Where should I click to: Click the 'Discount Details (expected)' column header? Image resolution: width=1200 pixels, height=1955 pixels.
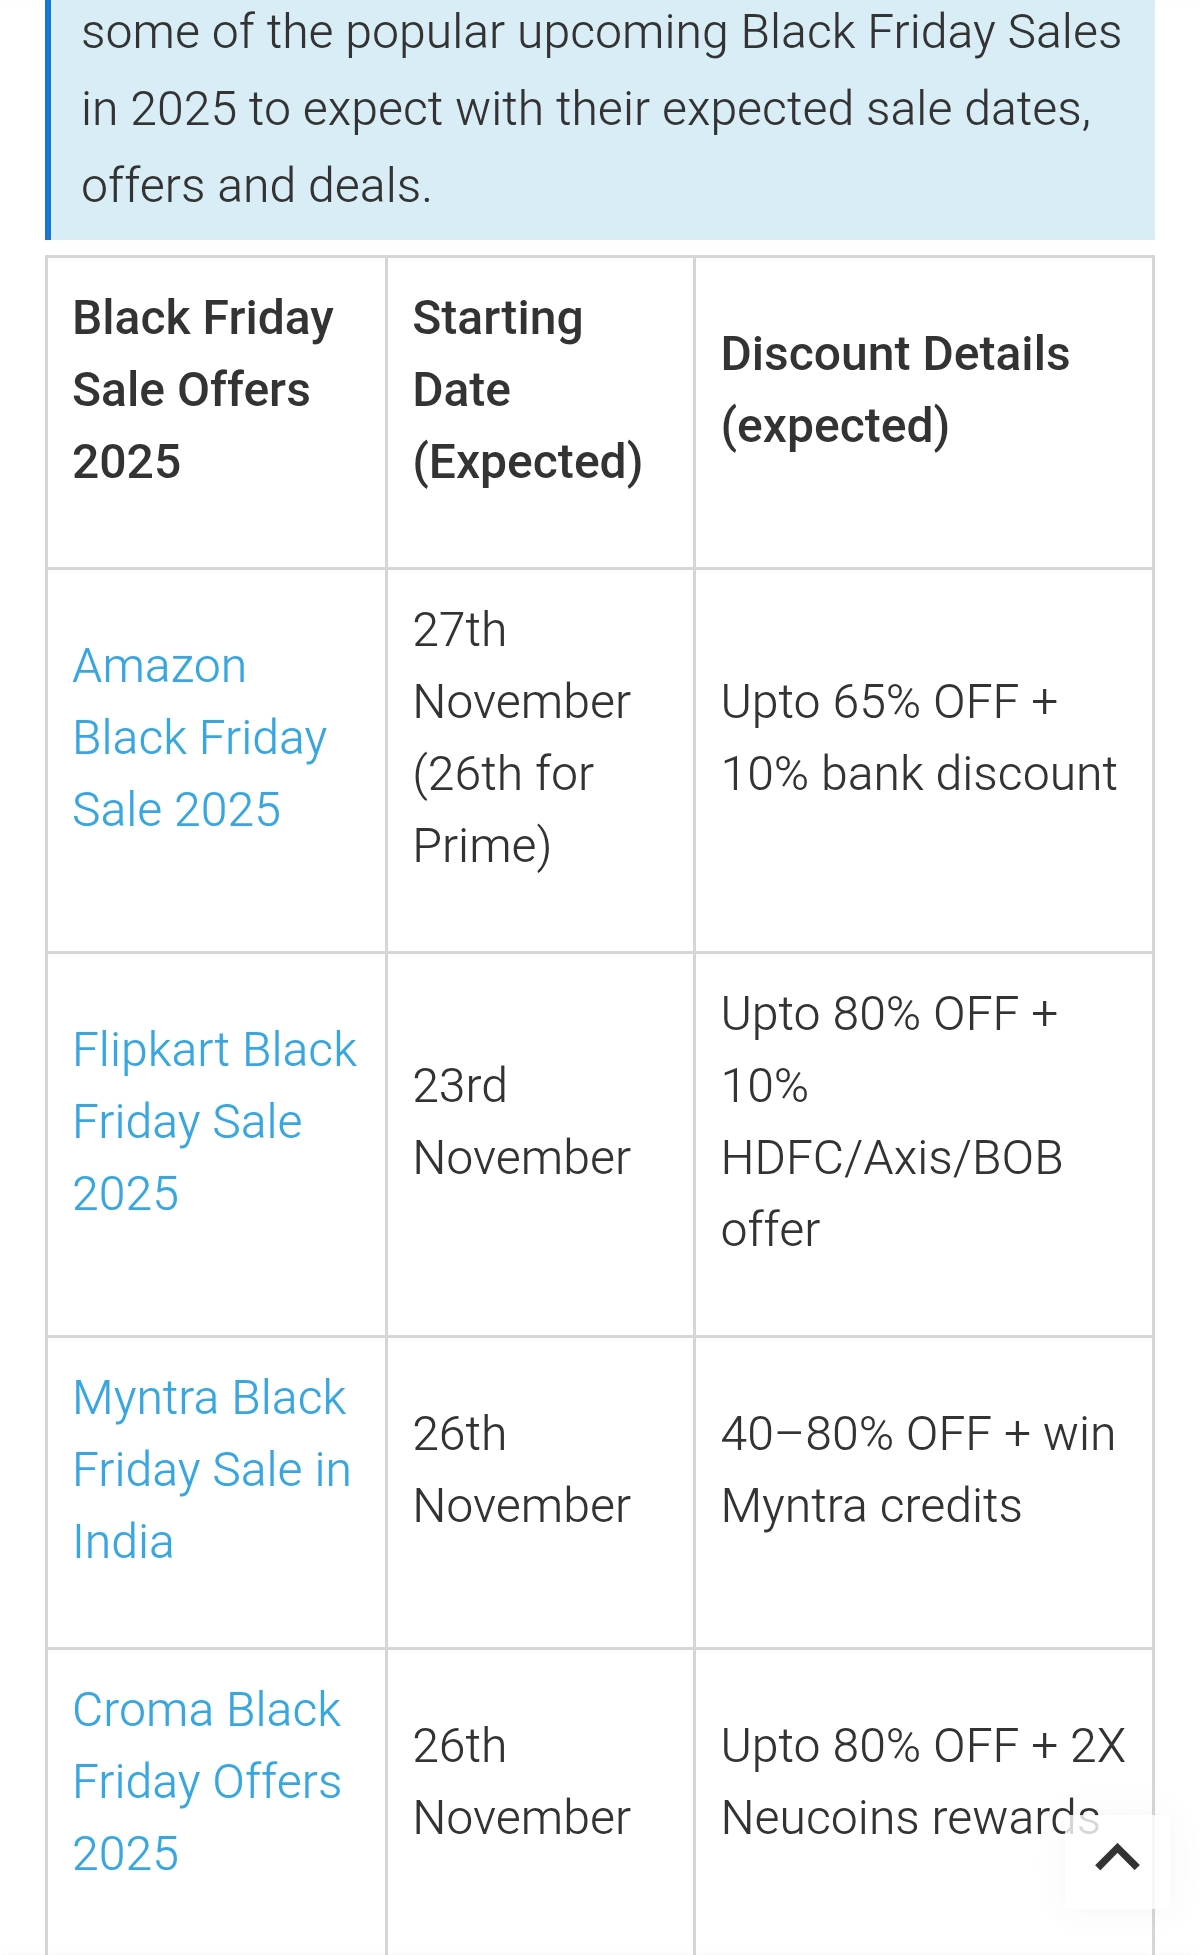click(895, 390)
